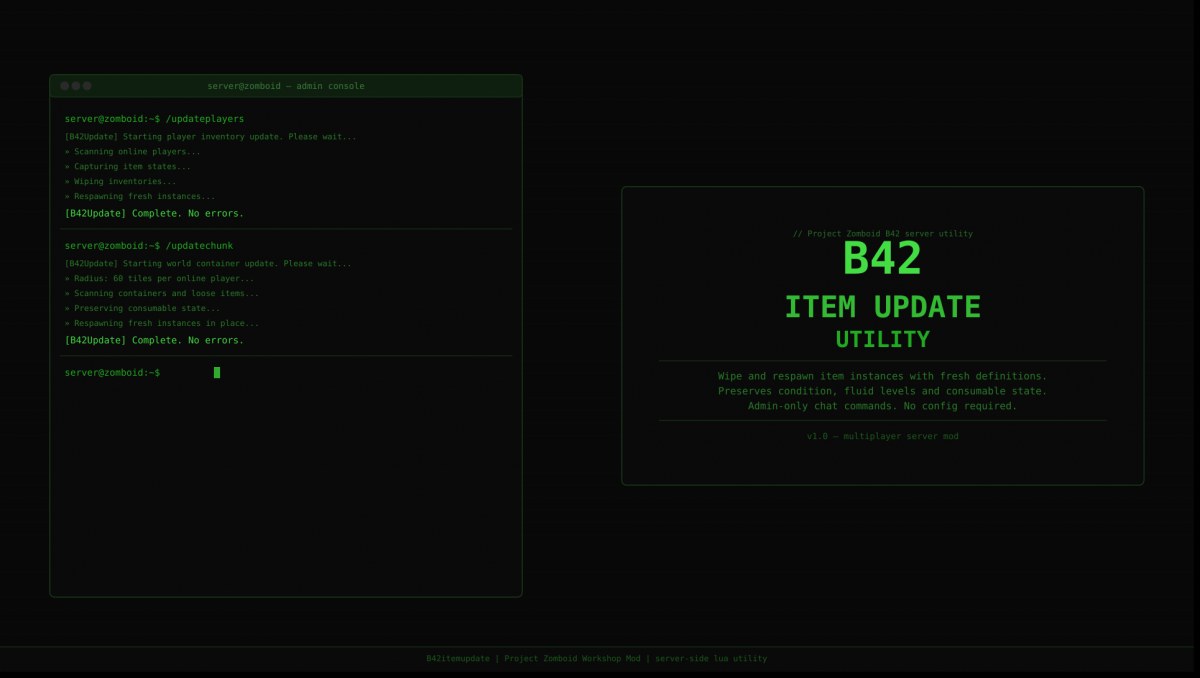Click the /updatechunk command text
This screenshot has height=678, width=1200.
click(x=200, y=245)
